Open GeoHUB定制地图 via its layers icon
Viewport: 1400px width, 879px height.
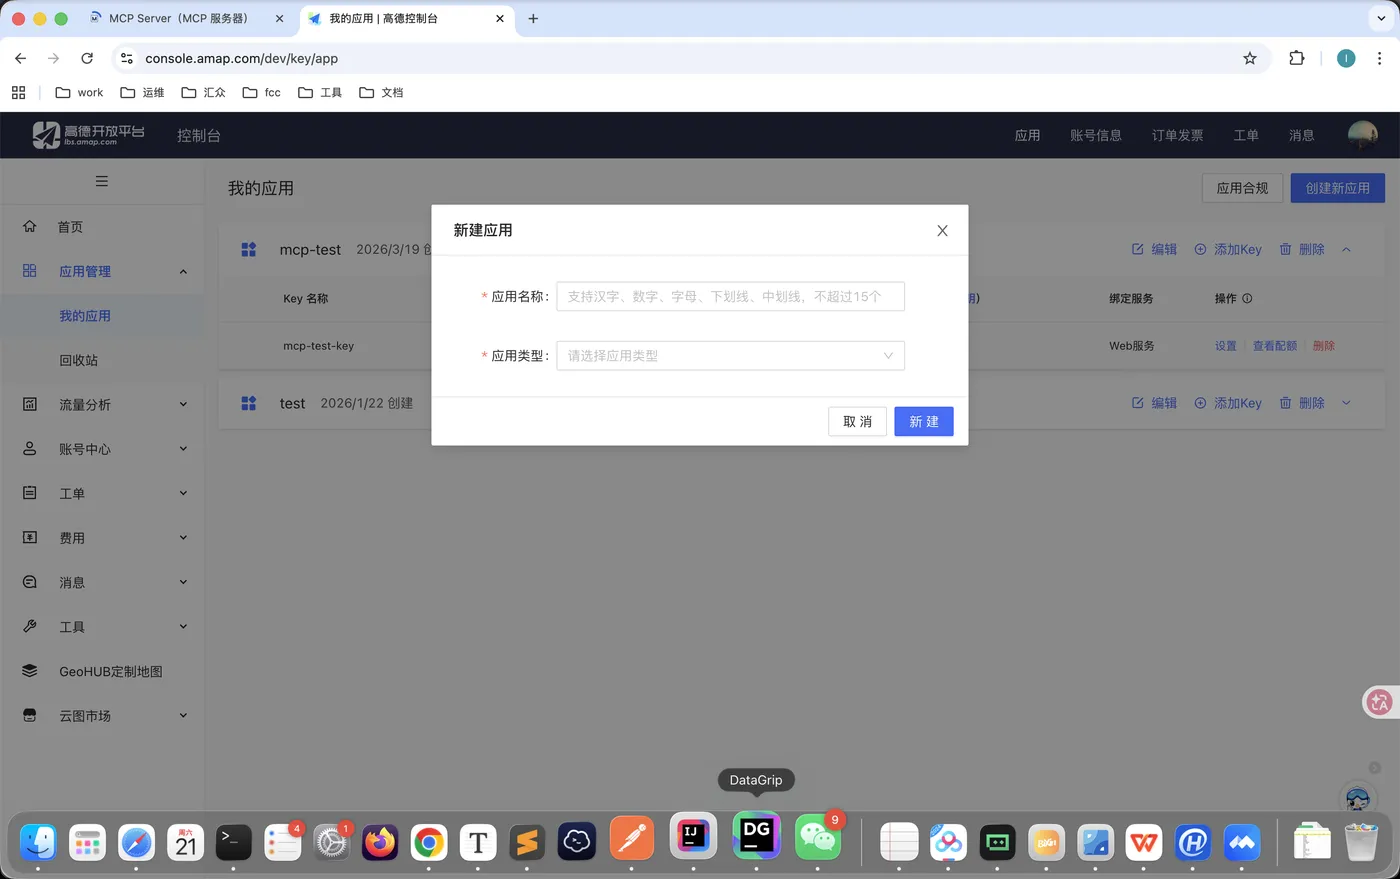coord(31,671)
